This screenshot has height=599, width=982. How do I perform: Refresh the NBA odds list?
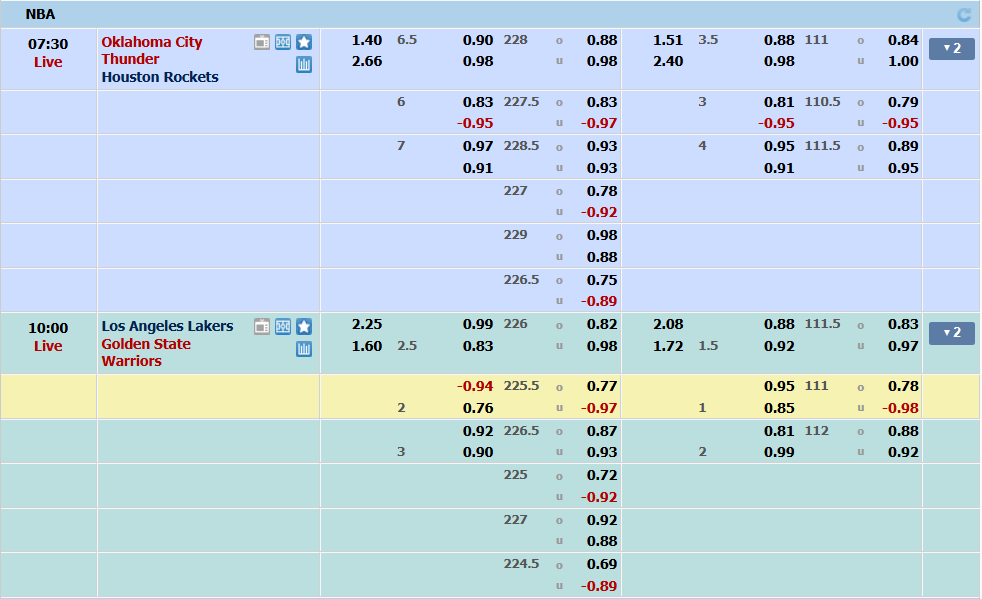[964, 14]
